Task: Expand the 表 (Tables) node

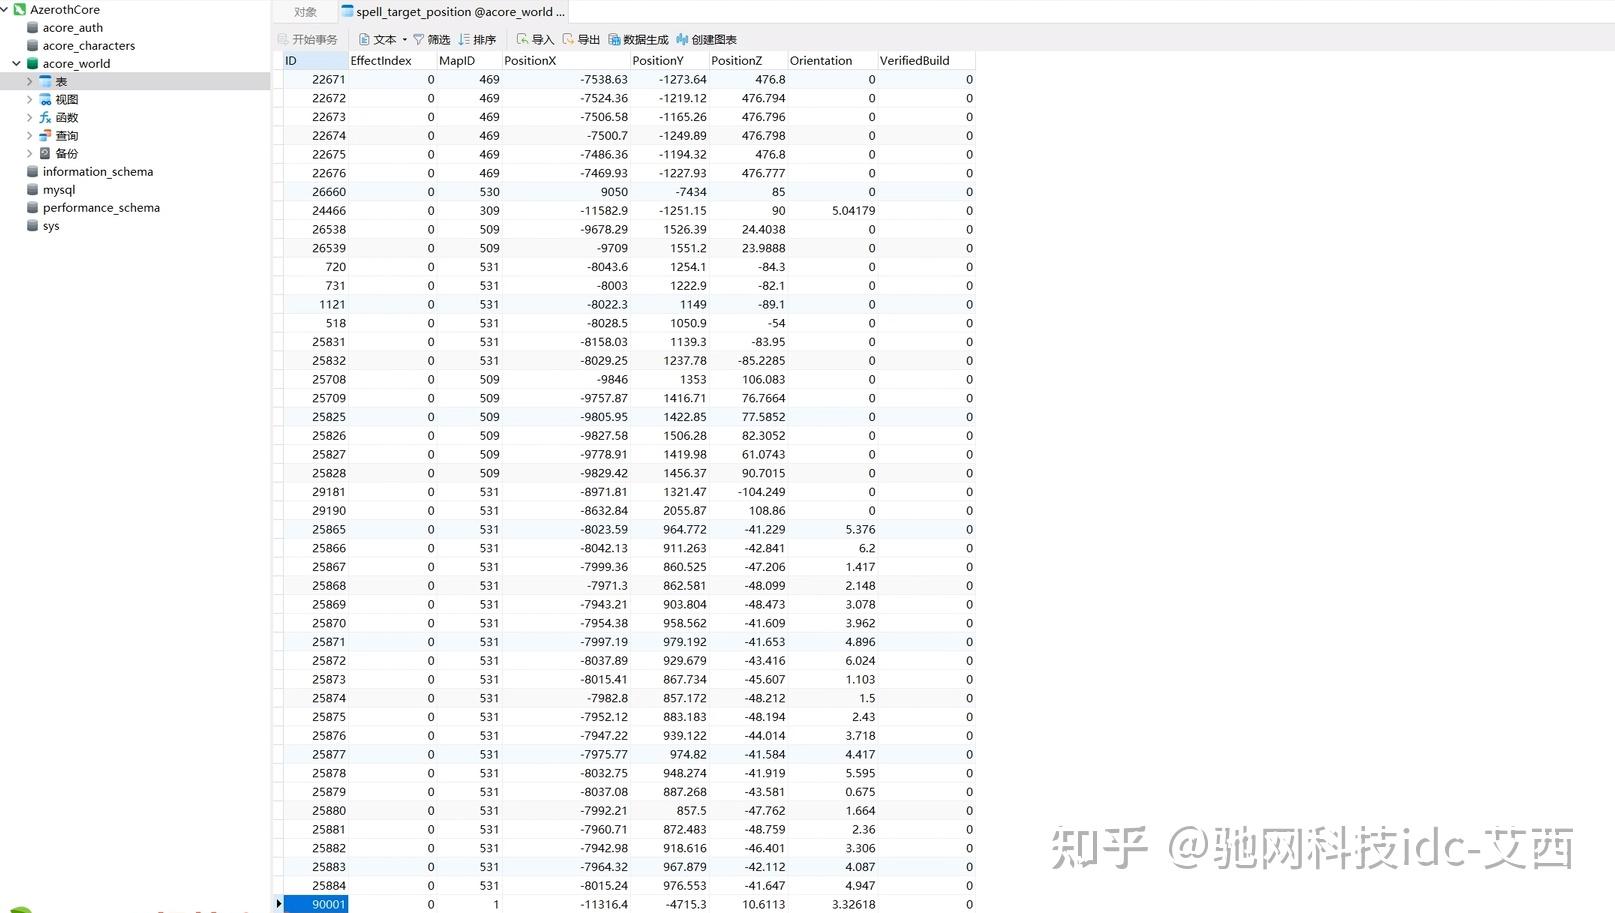Action: [30, 81]
